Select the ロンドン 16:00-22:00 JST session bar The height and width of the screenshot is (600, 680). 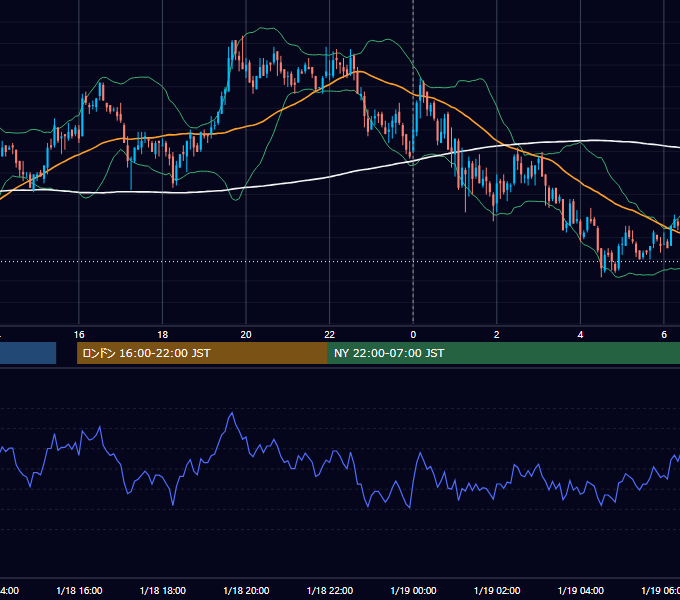(202, 353)
